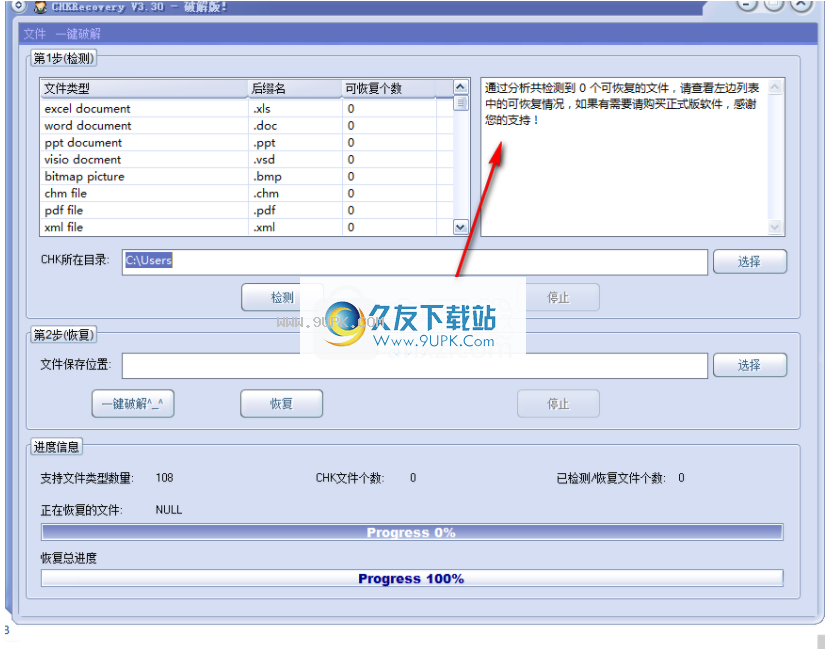The image size is (826, 649).
Task: Sort by 后缀名 column header
Action: 295,88
